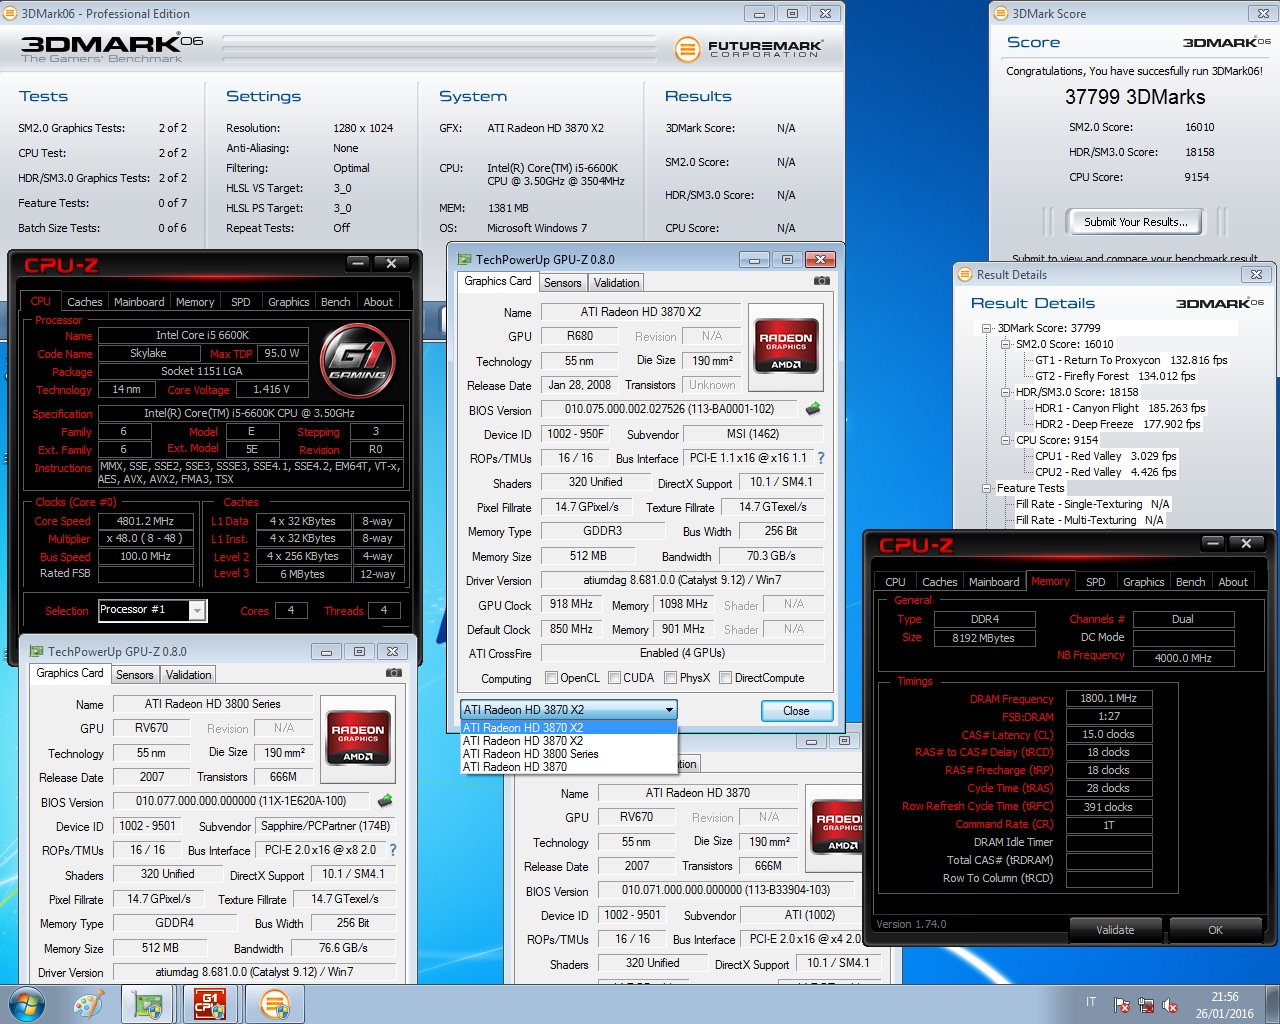Viewport: 1280px width, 1024px height.
Task: Collapse the HDR/SM3.0 Score: 18158 node
Action: tap(1005, 392)
